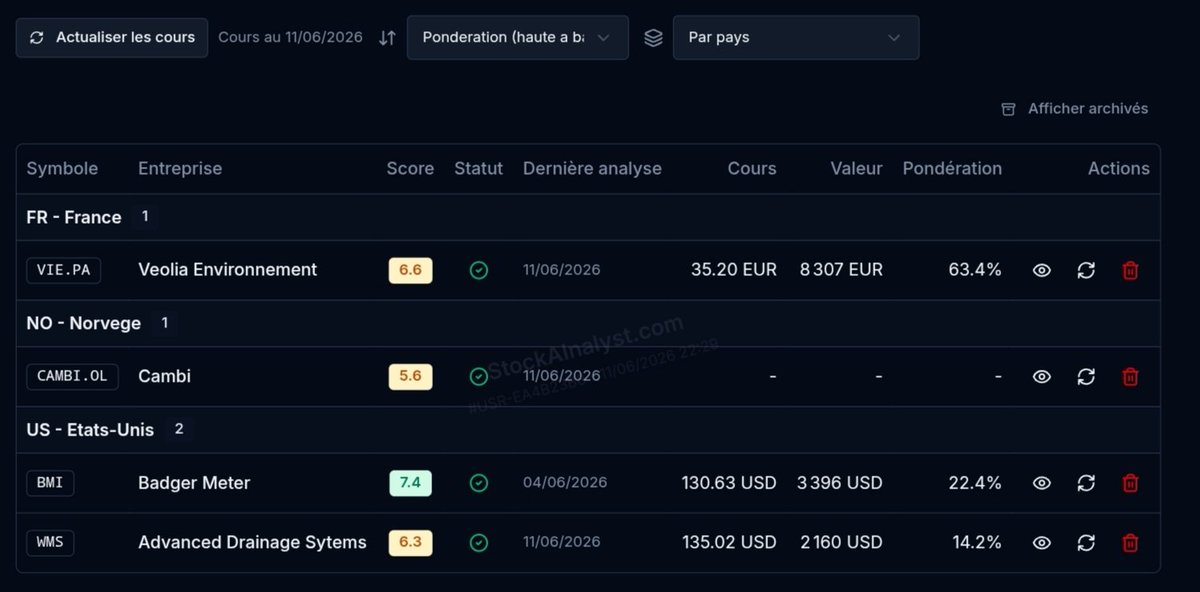Click Badger Meter's 130.63 USD price

[x=729, y=483]
